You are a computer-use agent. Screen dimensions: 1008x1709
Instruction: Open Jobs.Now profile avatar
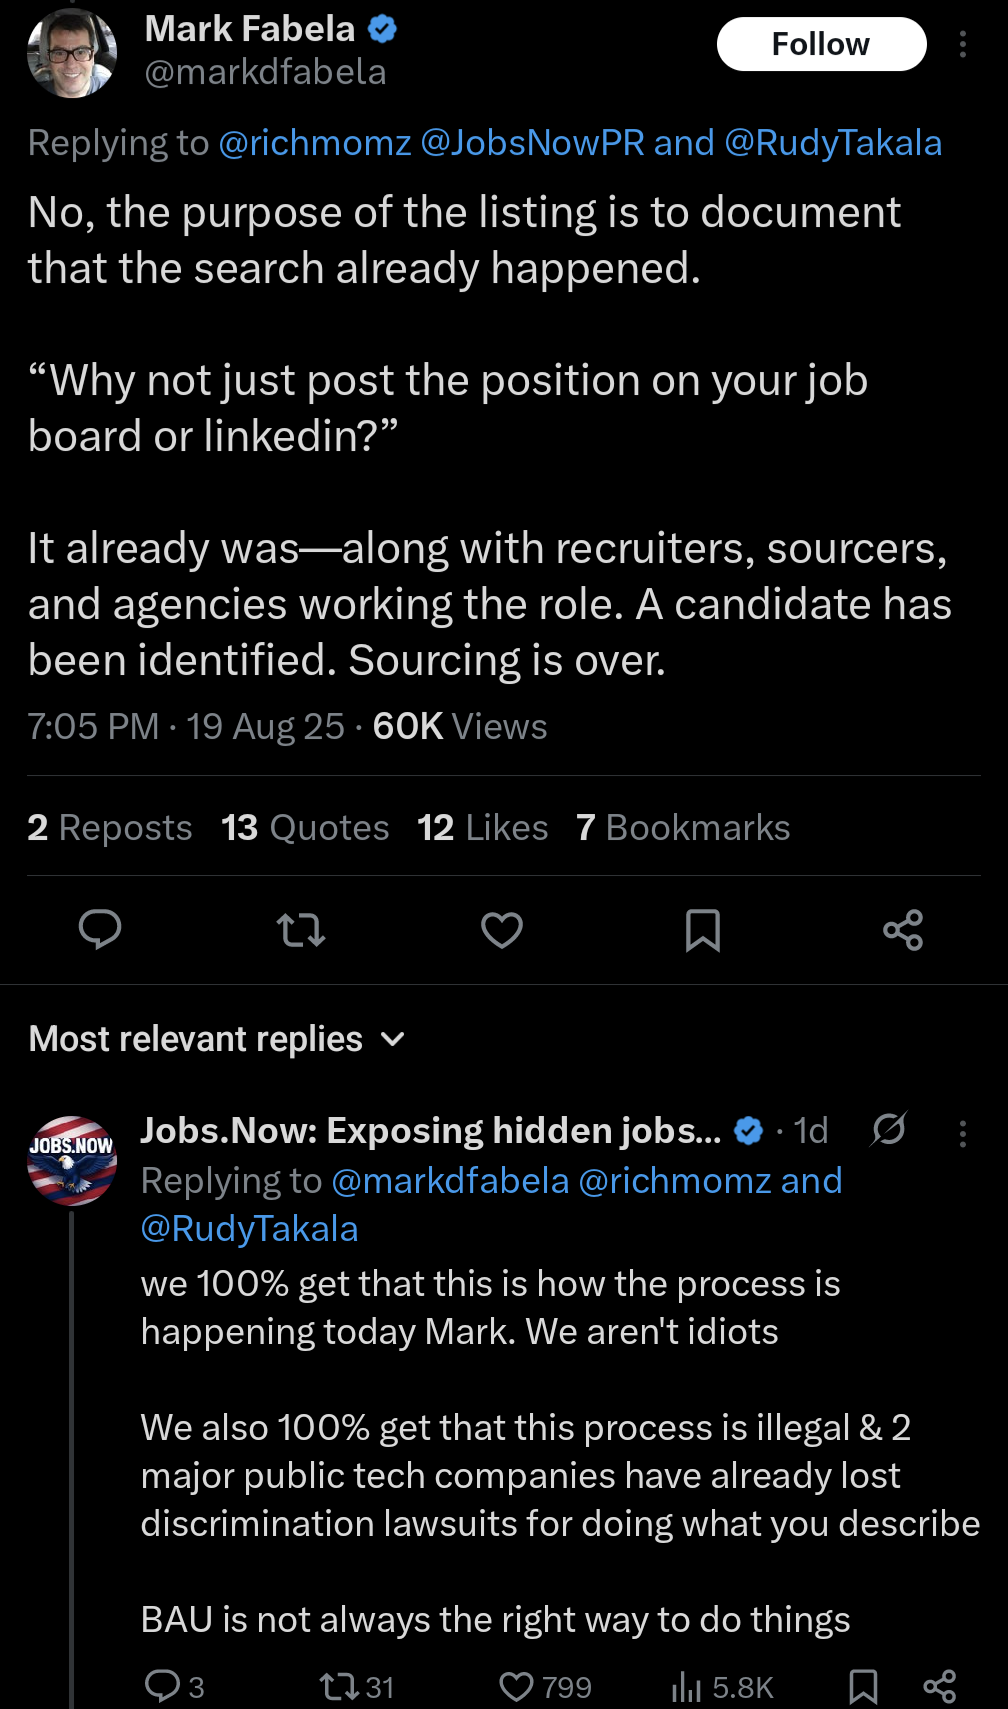[71, 1160]
